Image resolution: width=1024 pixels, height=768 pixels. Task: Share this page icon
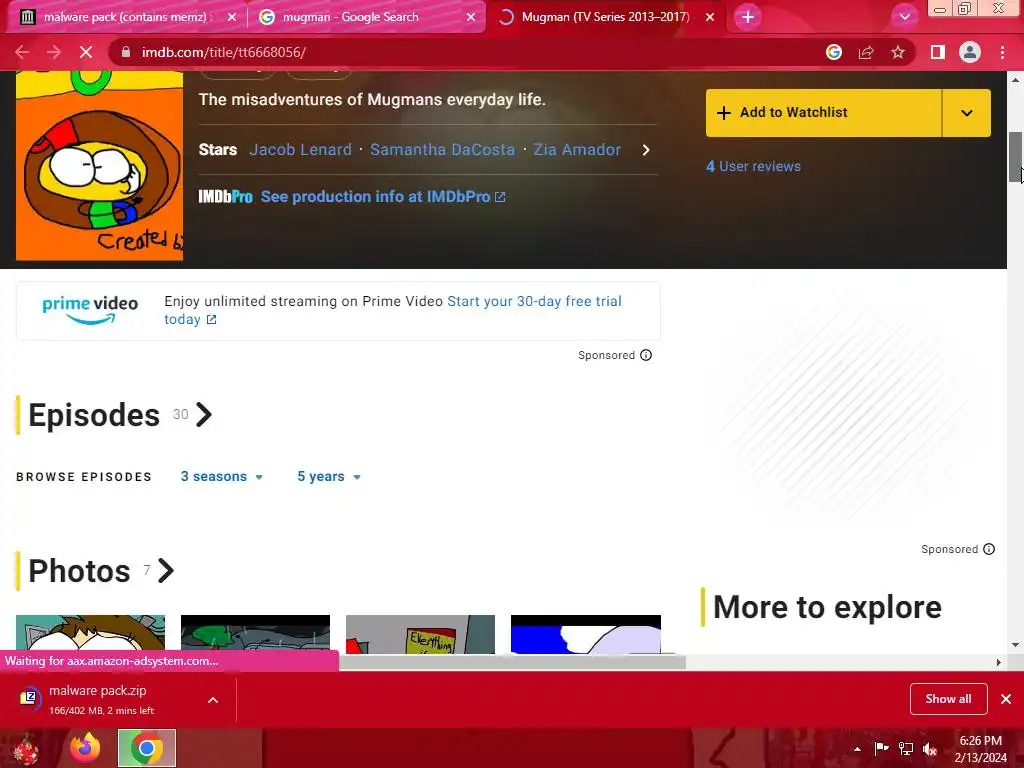pyautogui.click(x=866, y=52)
